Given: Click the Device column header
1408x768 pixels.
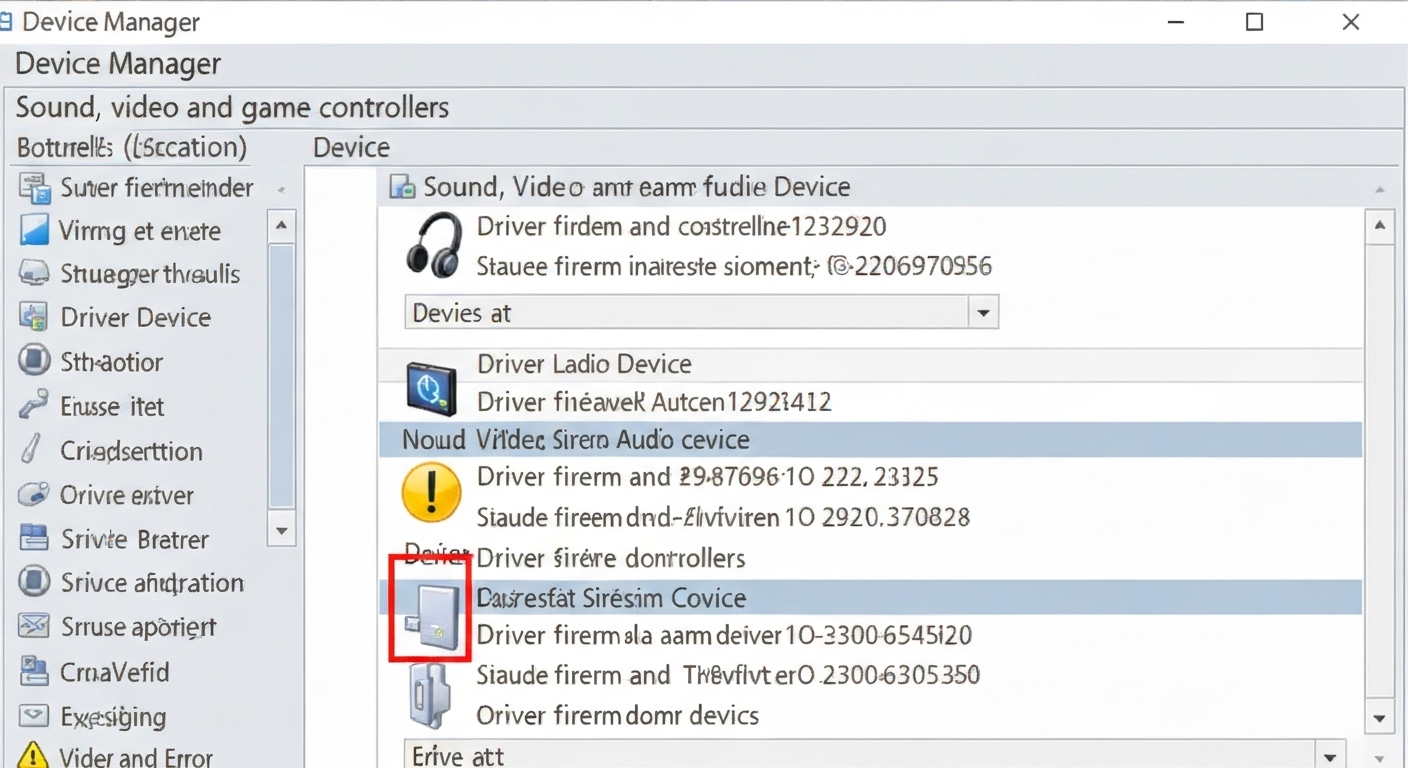Looking at the screenshot, I should coord(351,147).
